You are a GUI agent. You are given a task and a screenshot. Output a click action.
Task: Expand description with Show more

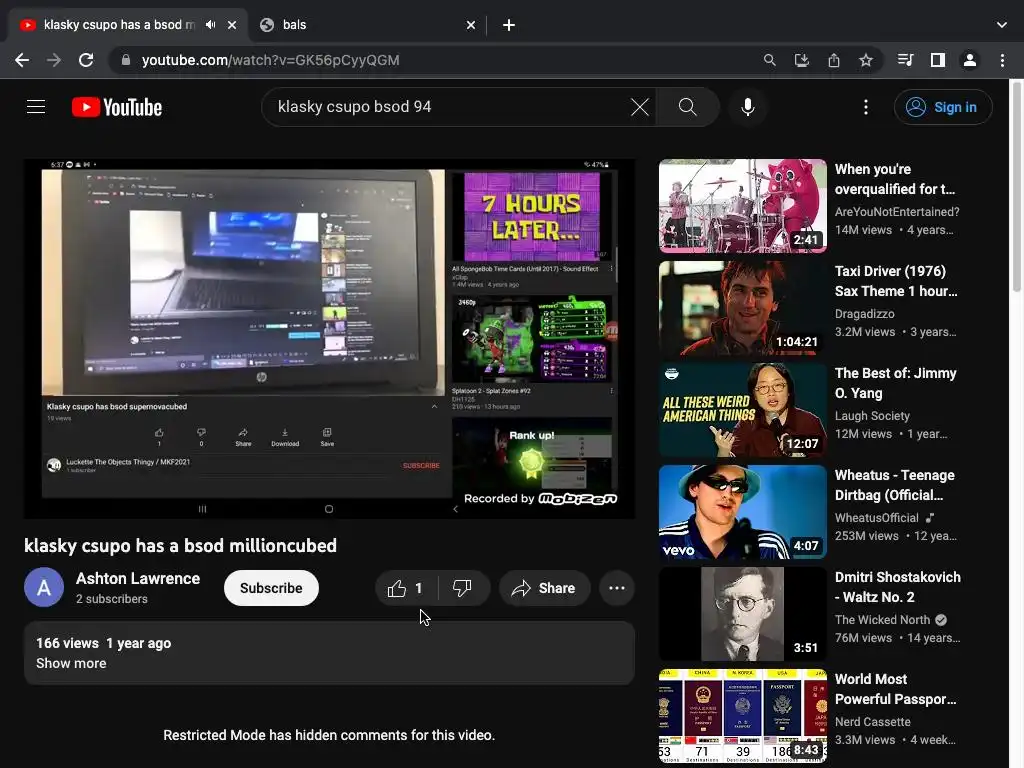coord(71,663)
